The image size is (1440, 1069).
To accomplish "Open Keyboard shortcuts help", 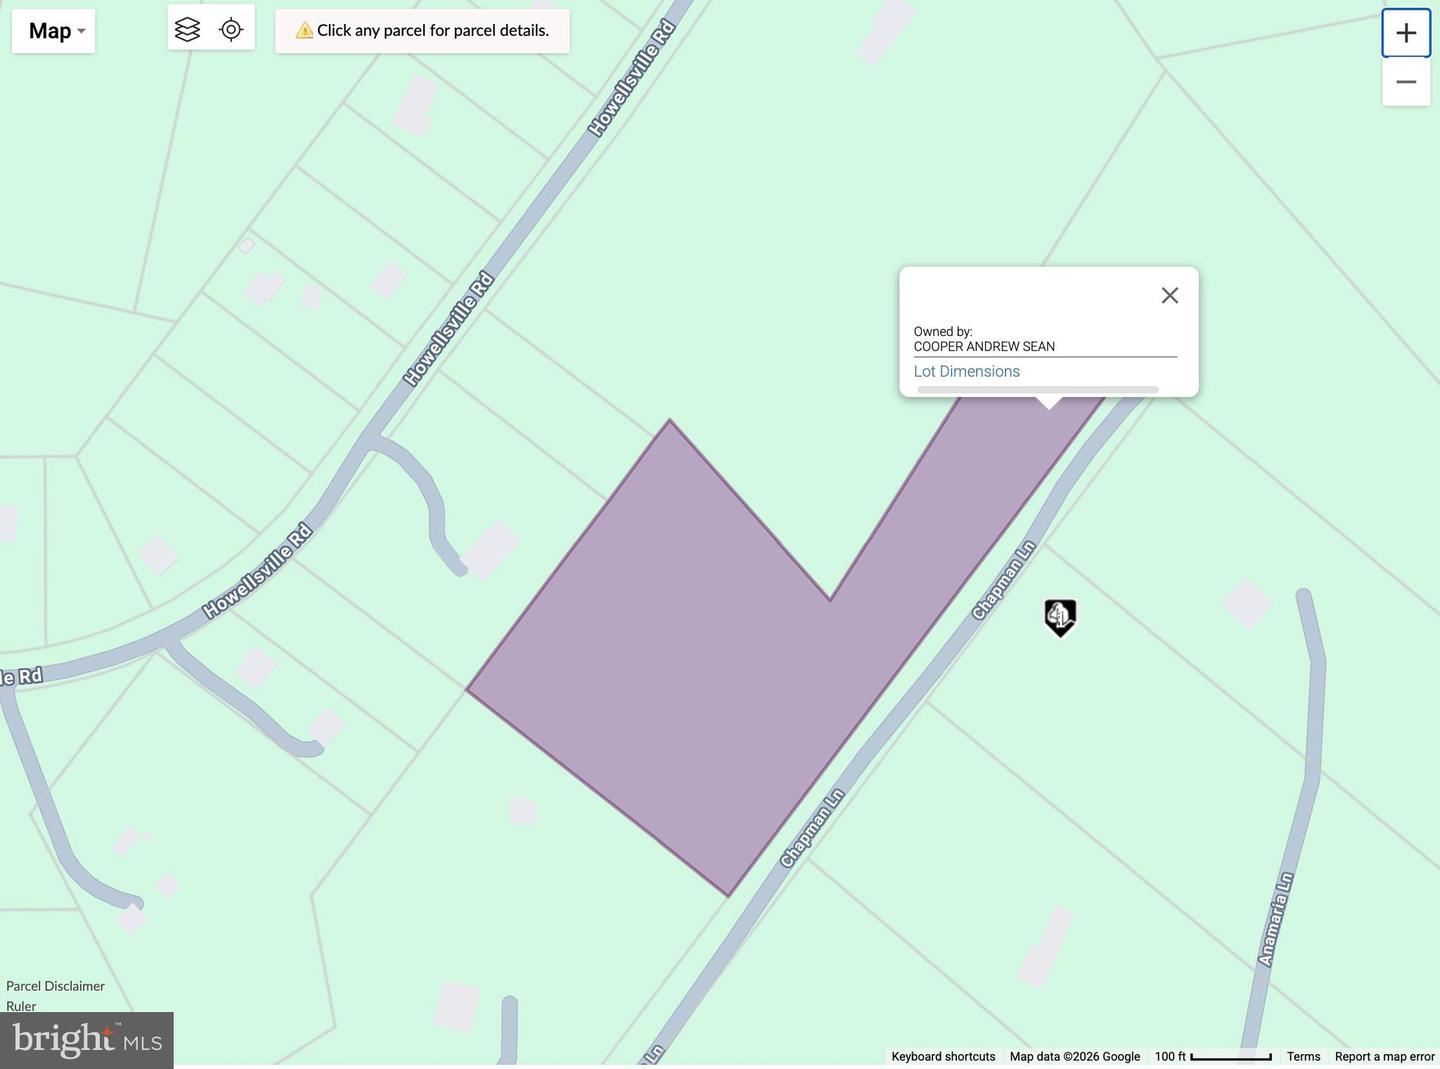I will tap(942, 1056).
